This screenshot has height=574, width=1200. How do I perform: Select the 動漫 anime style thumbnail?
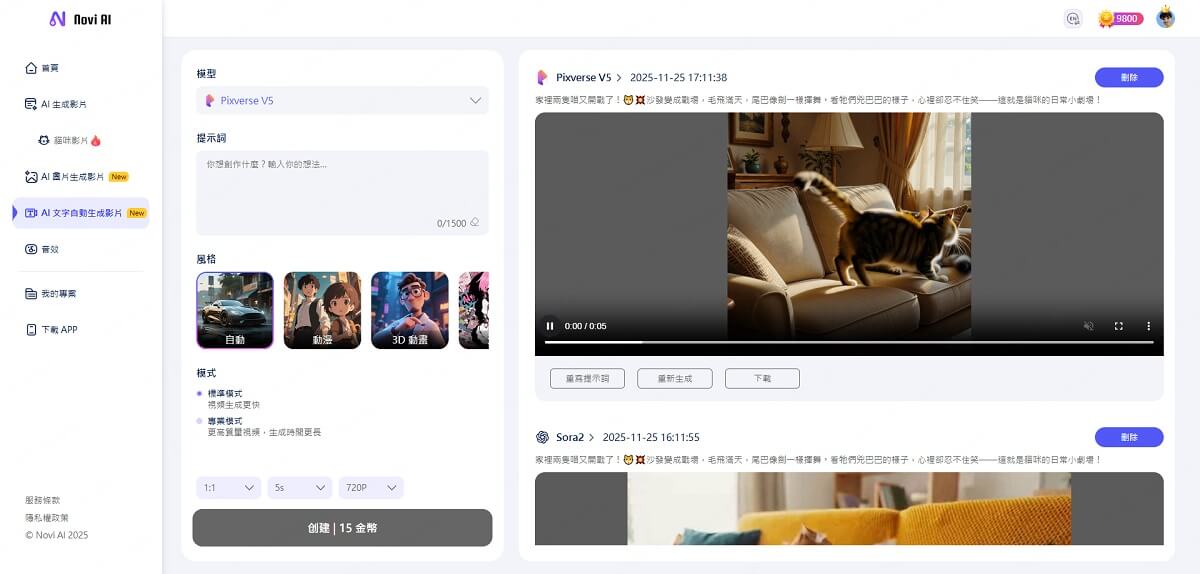[322, 310]
